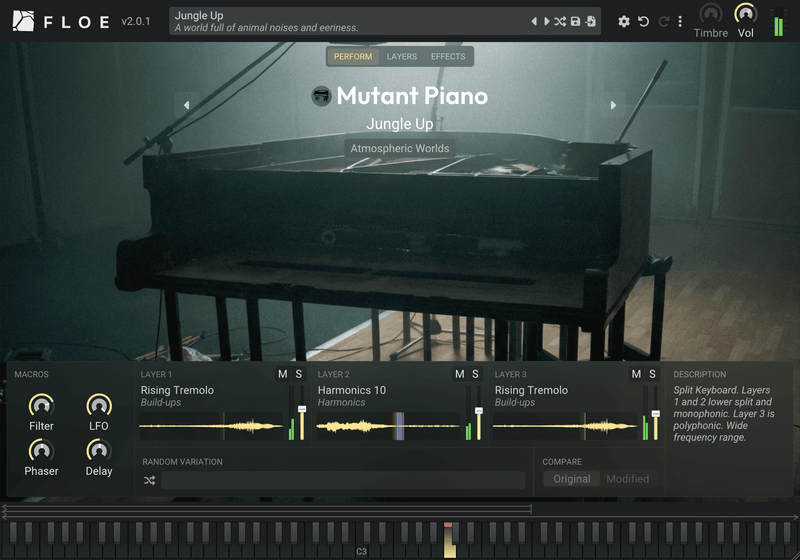The width and height of the screenshot is (800, 560).
Task: Open the three-dot more options menu
Action: pyautogui.click(x=680, y=21)
